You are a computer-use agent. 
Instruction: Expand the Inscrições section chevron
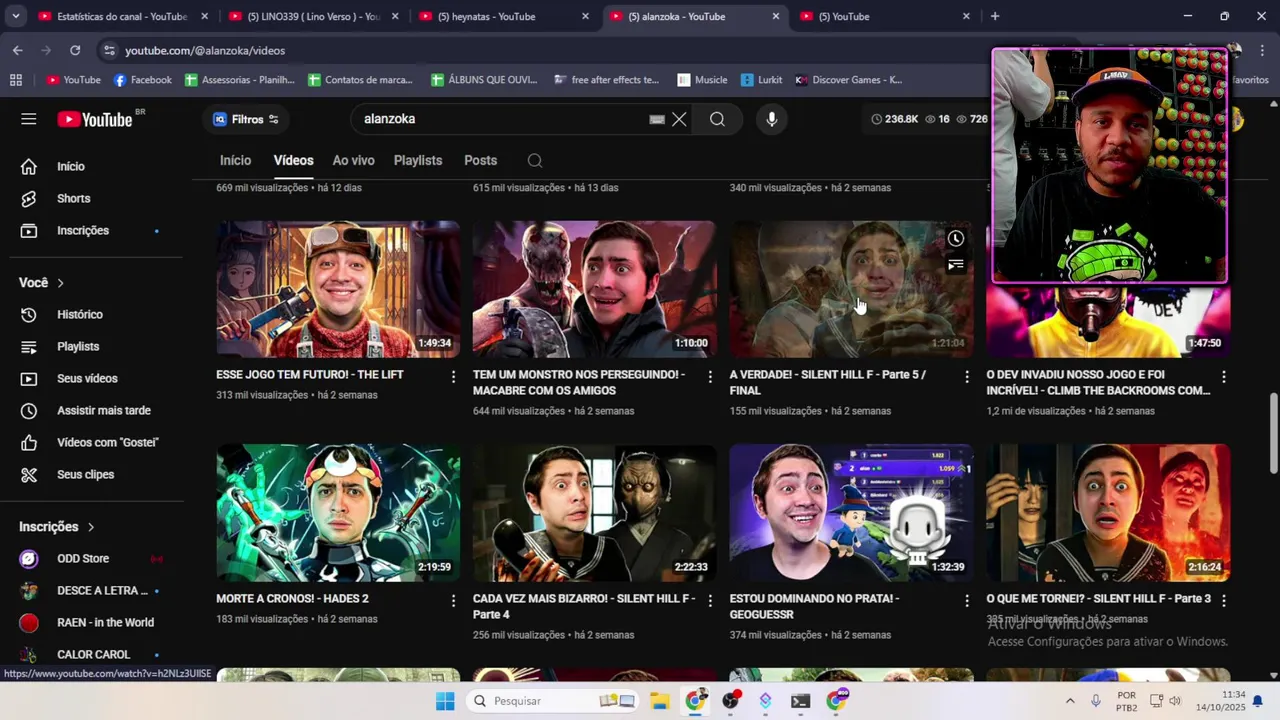[x=91, y=527]
